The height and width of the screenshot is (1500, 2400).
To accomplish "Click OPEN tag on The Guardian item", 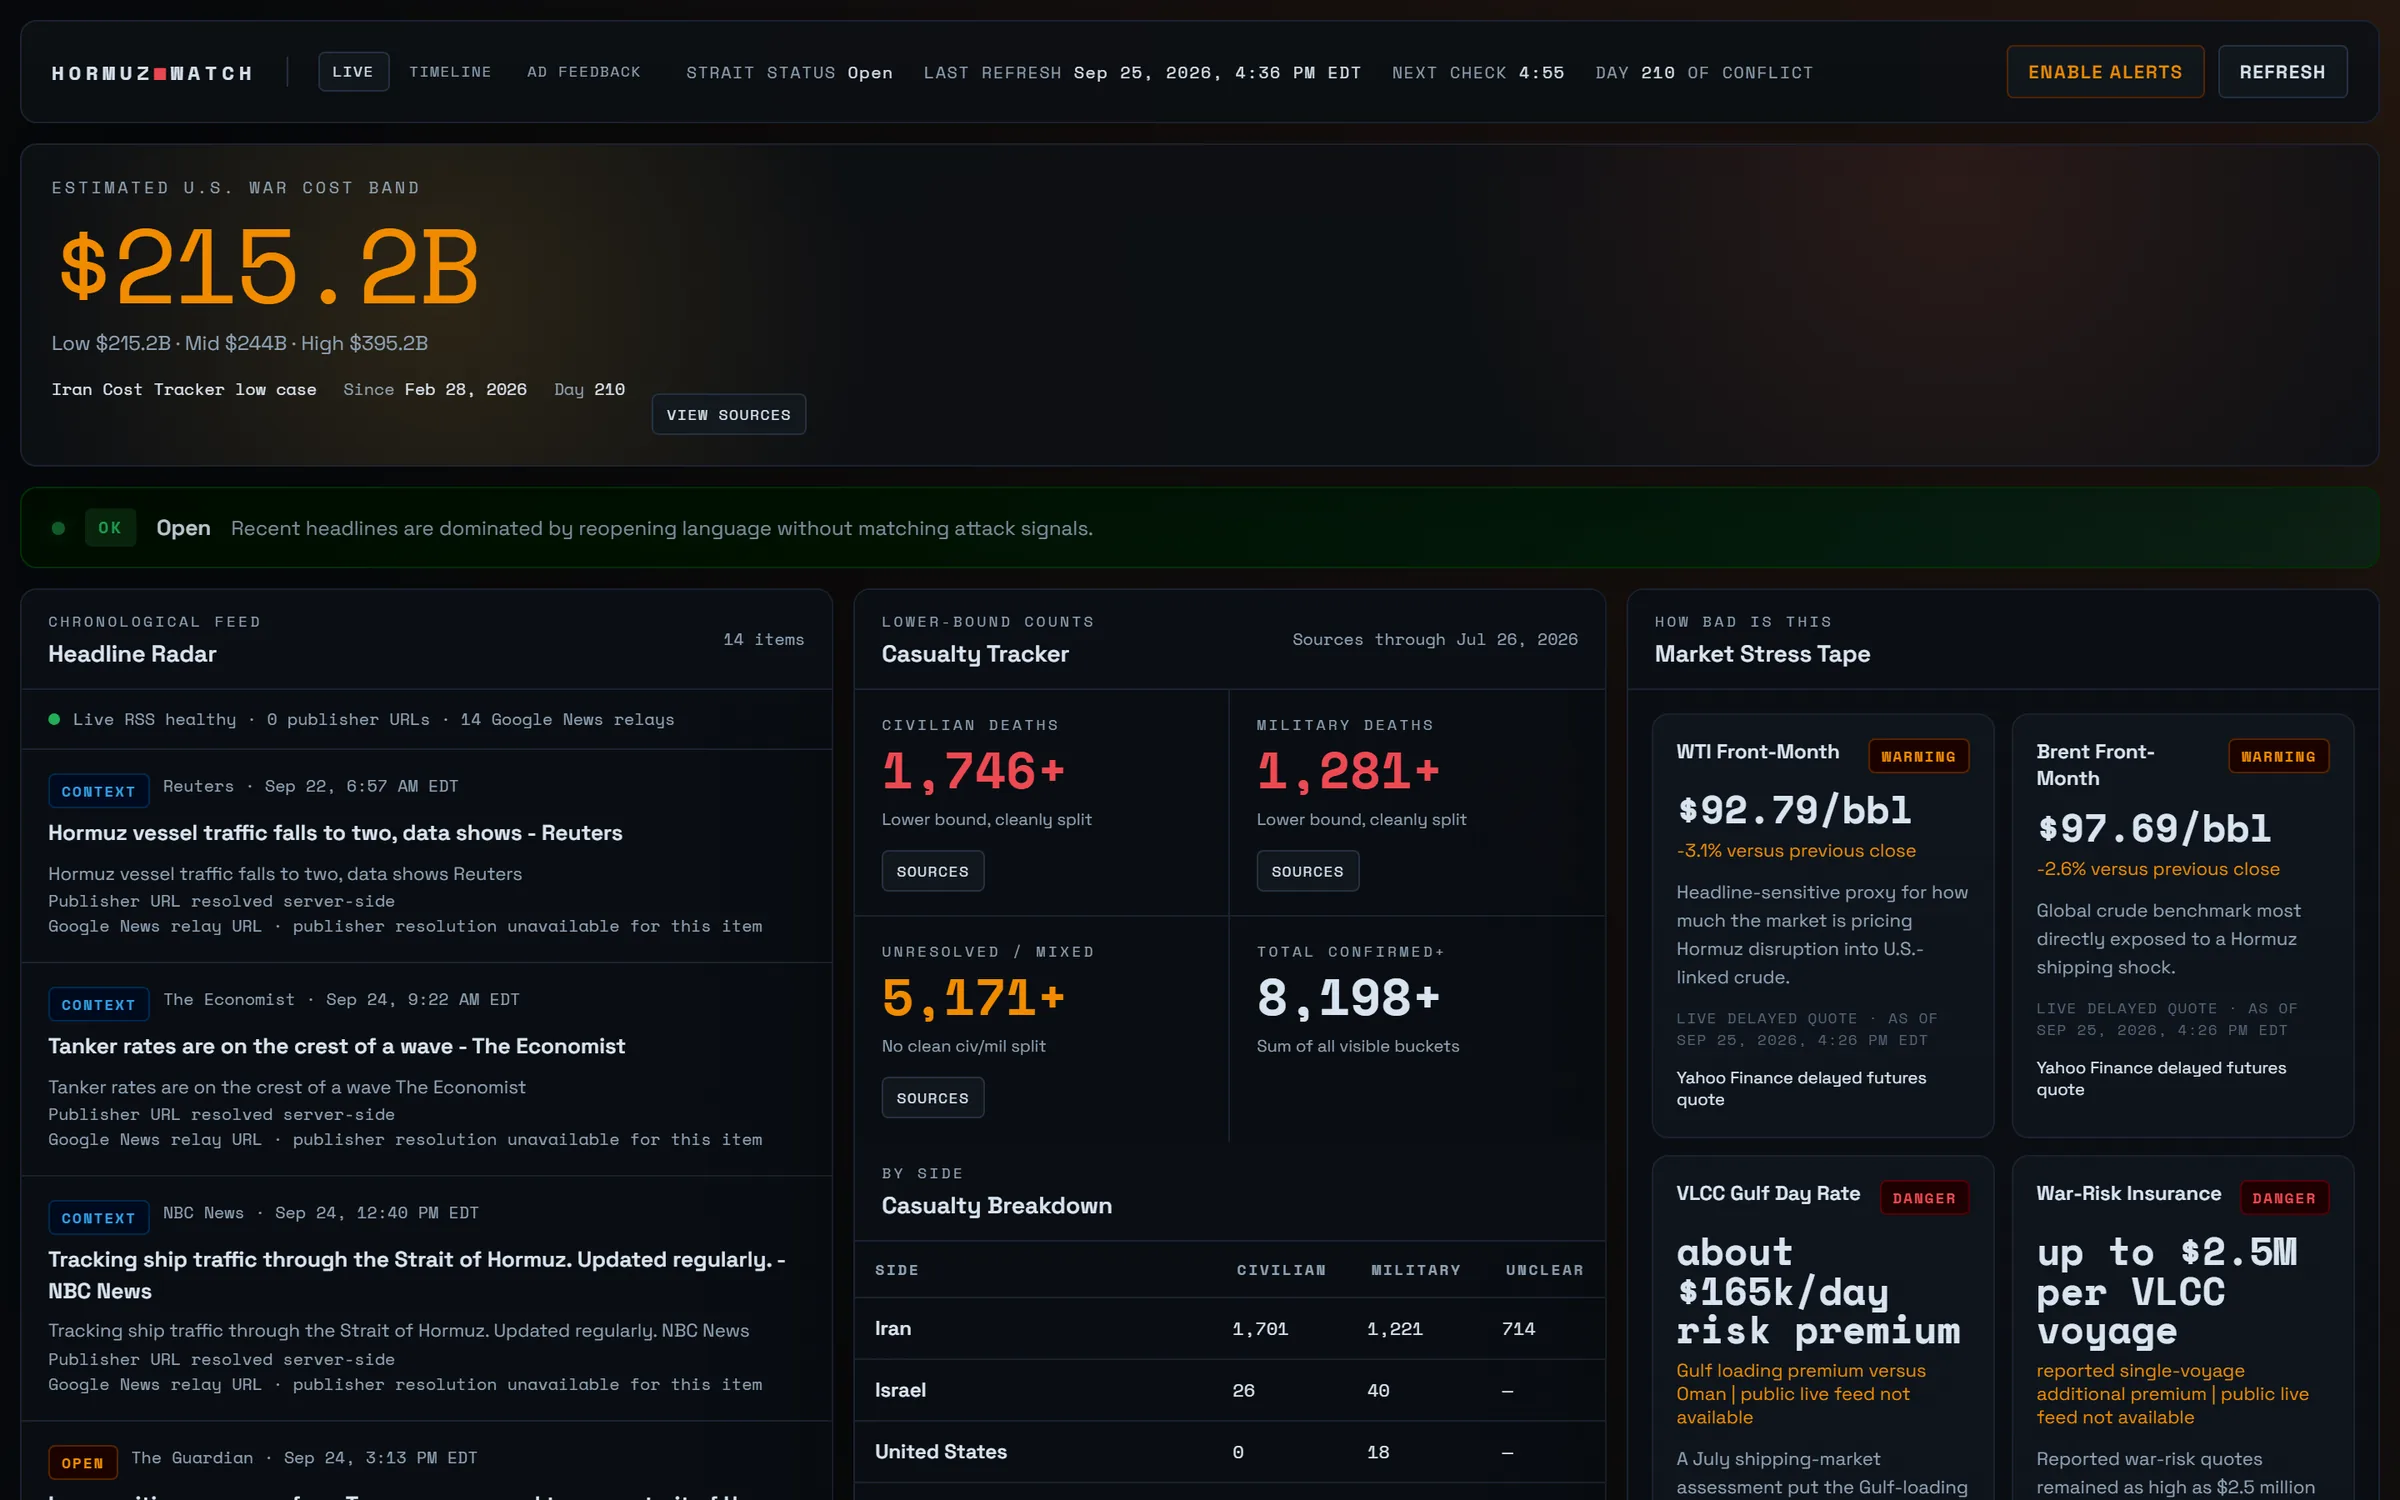I will click(82, 1462).
